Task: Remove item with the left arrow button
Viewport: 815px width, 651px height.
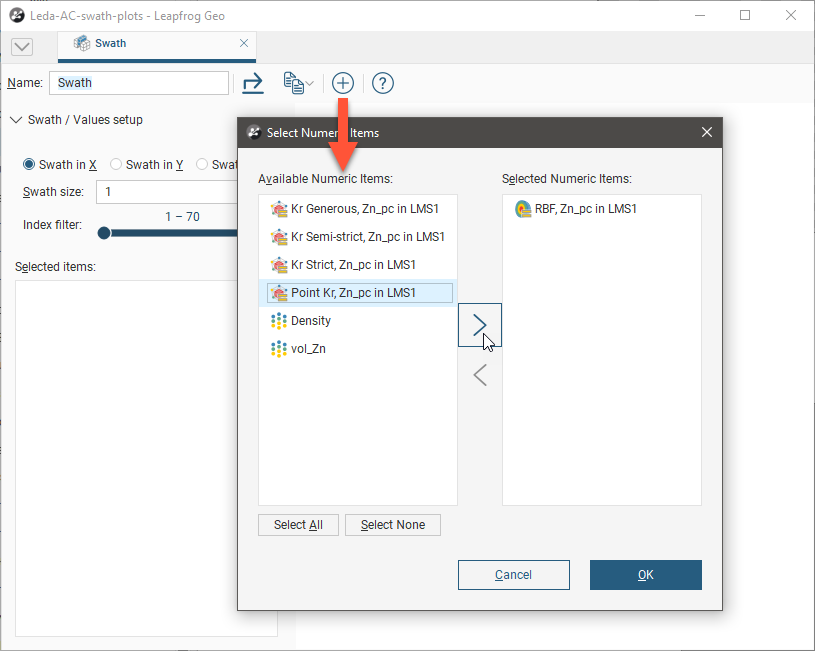Action: pyautogui.click(x=480, y=375)
